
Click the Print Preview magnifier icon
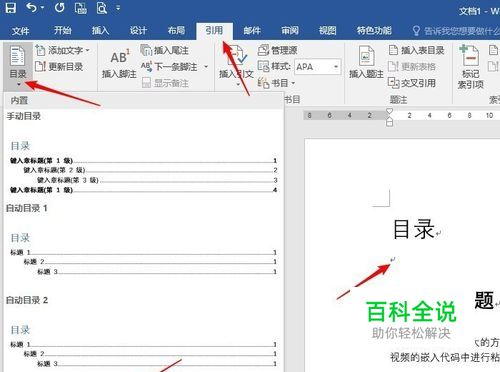click(101, 8)
